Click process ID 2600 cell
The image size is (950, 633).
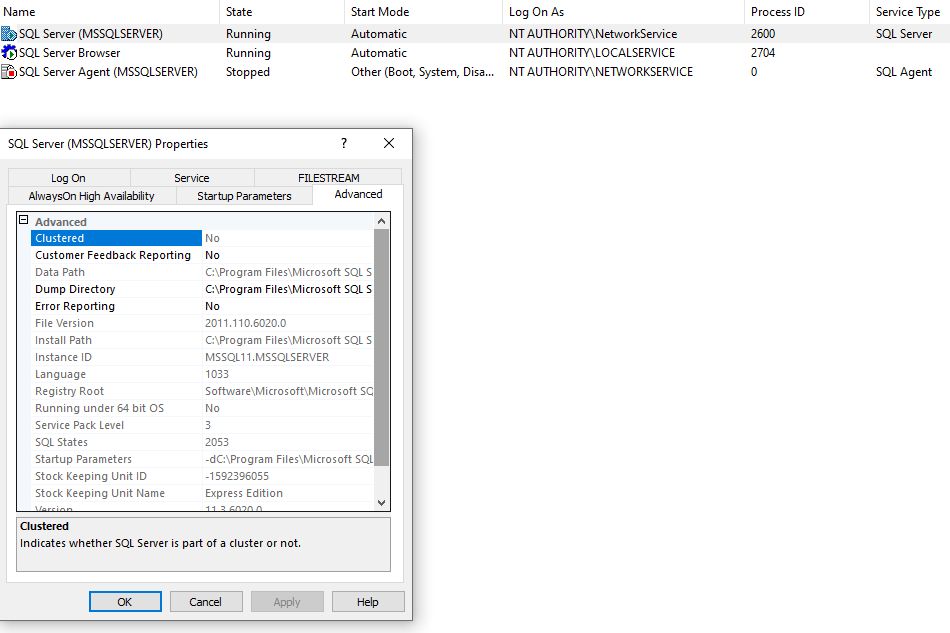point(763,34)
